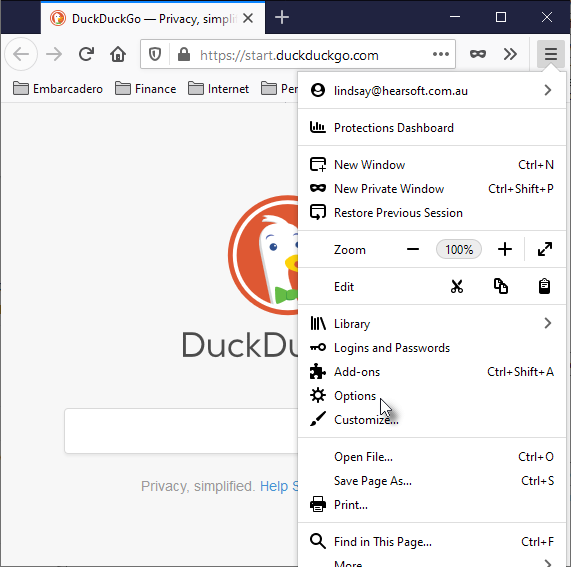Image resolution: width=571 pixels, height=567 pixels.
Task: Open the lindsay@hearsoft.com.au account entry
Action: 432,90
